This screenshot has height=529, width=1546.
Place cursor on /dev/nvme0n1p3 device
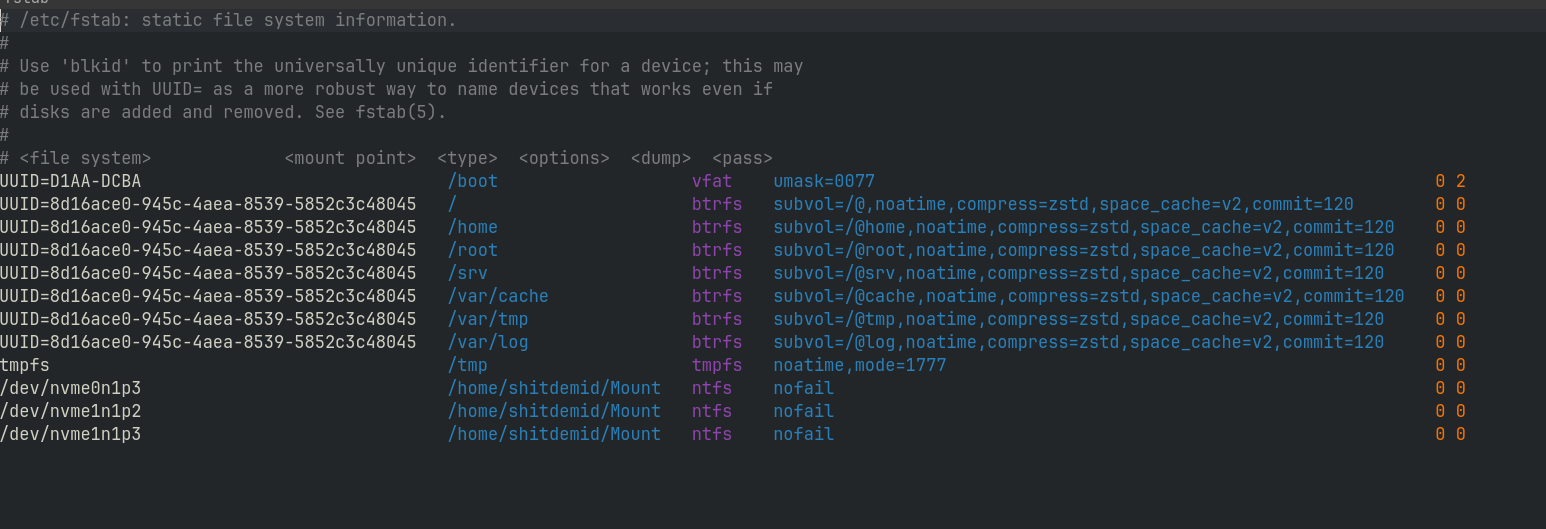click(x=70, y=388)
